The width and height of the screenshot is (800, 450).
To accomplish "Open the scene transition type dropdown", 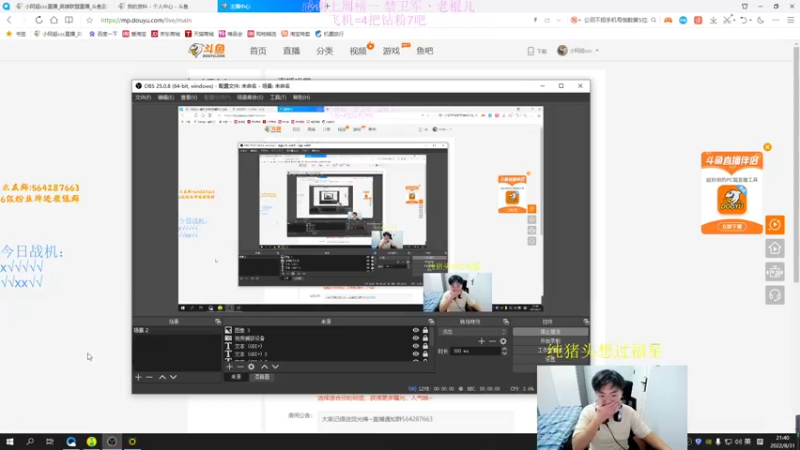I will pos(473,332).
